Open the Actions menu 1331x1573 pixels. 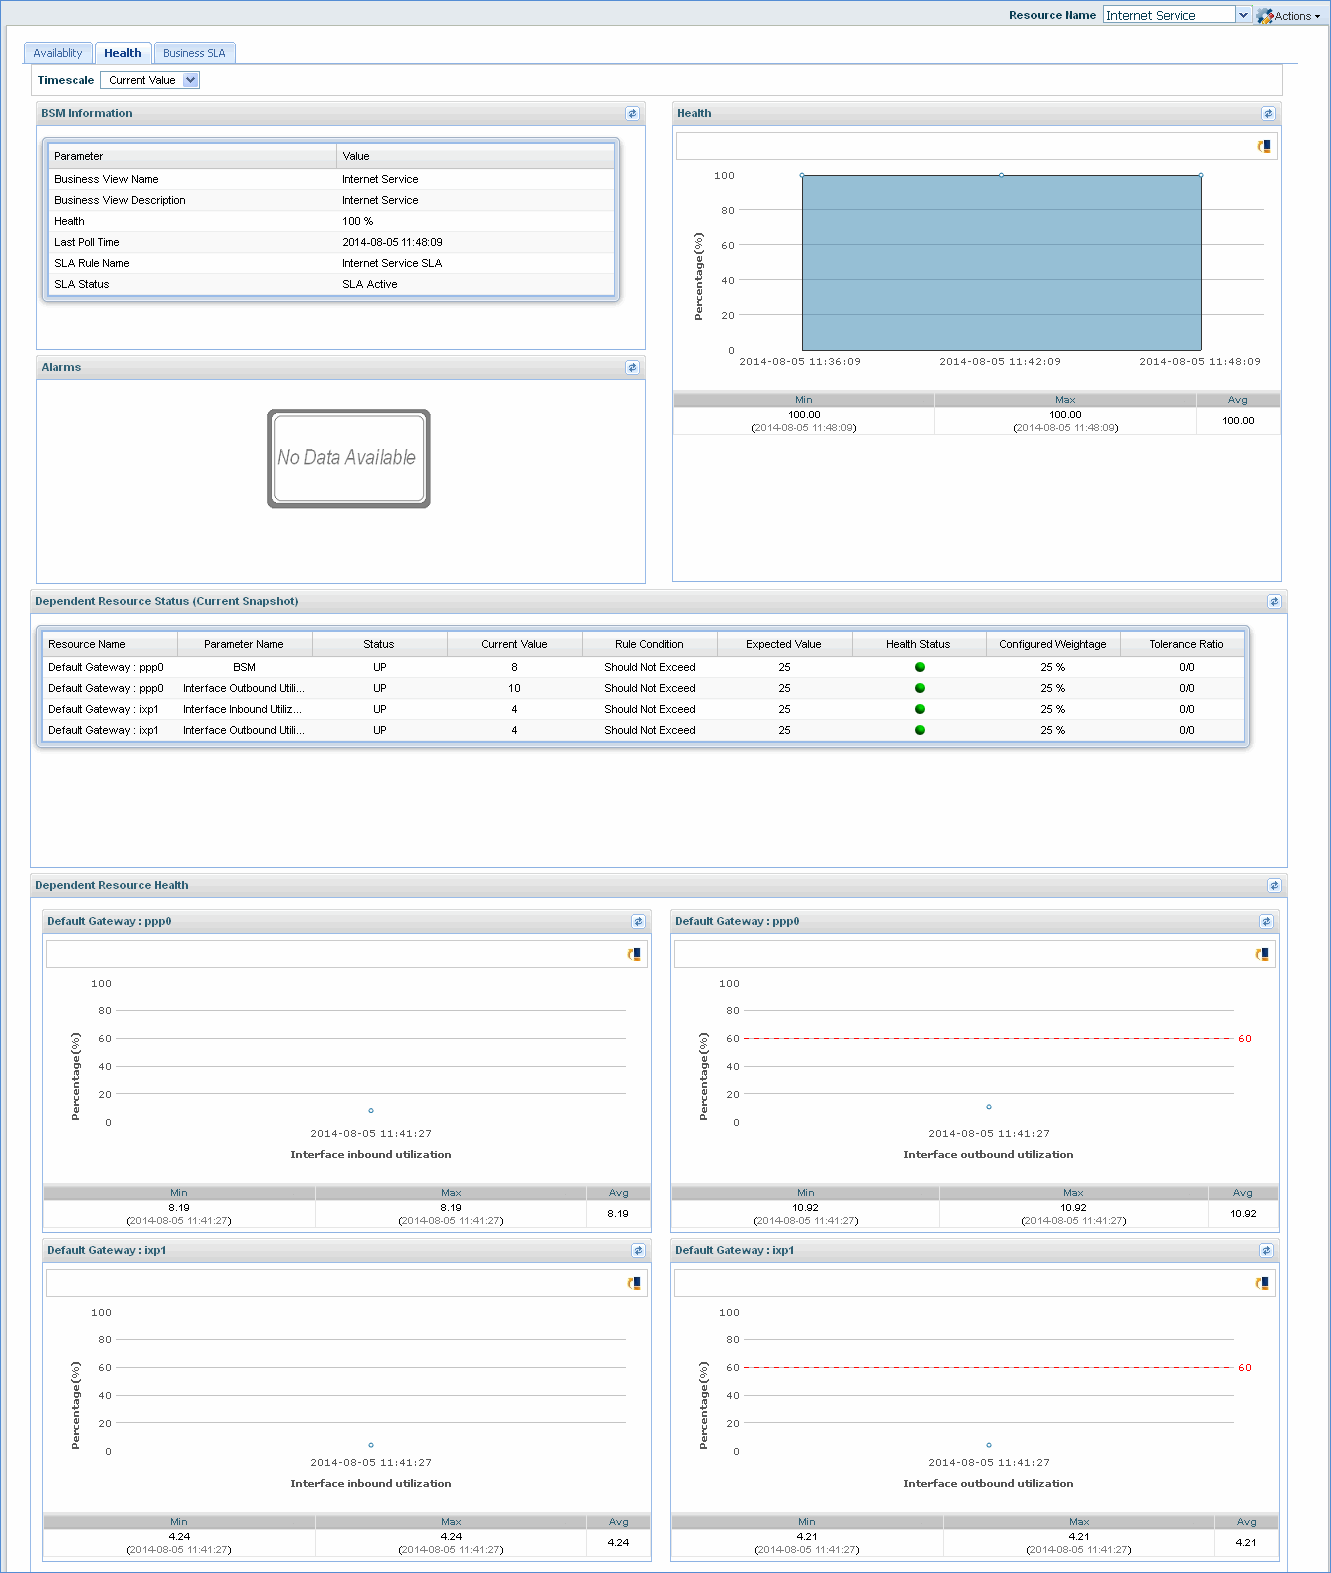(x=1291, y=16)
